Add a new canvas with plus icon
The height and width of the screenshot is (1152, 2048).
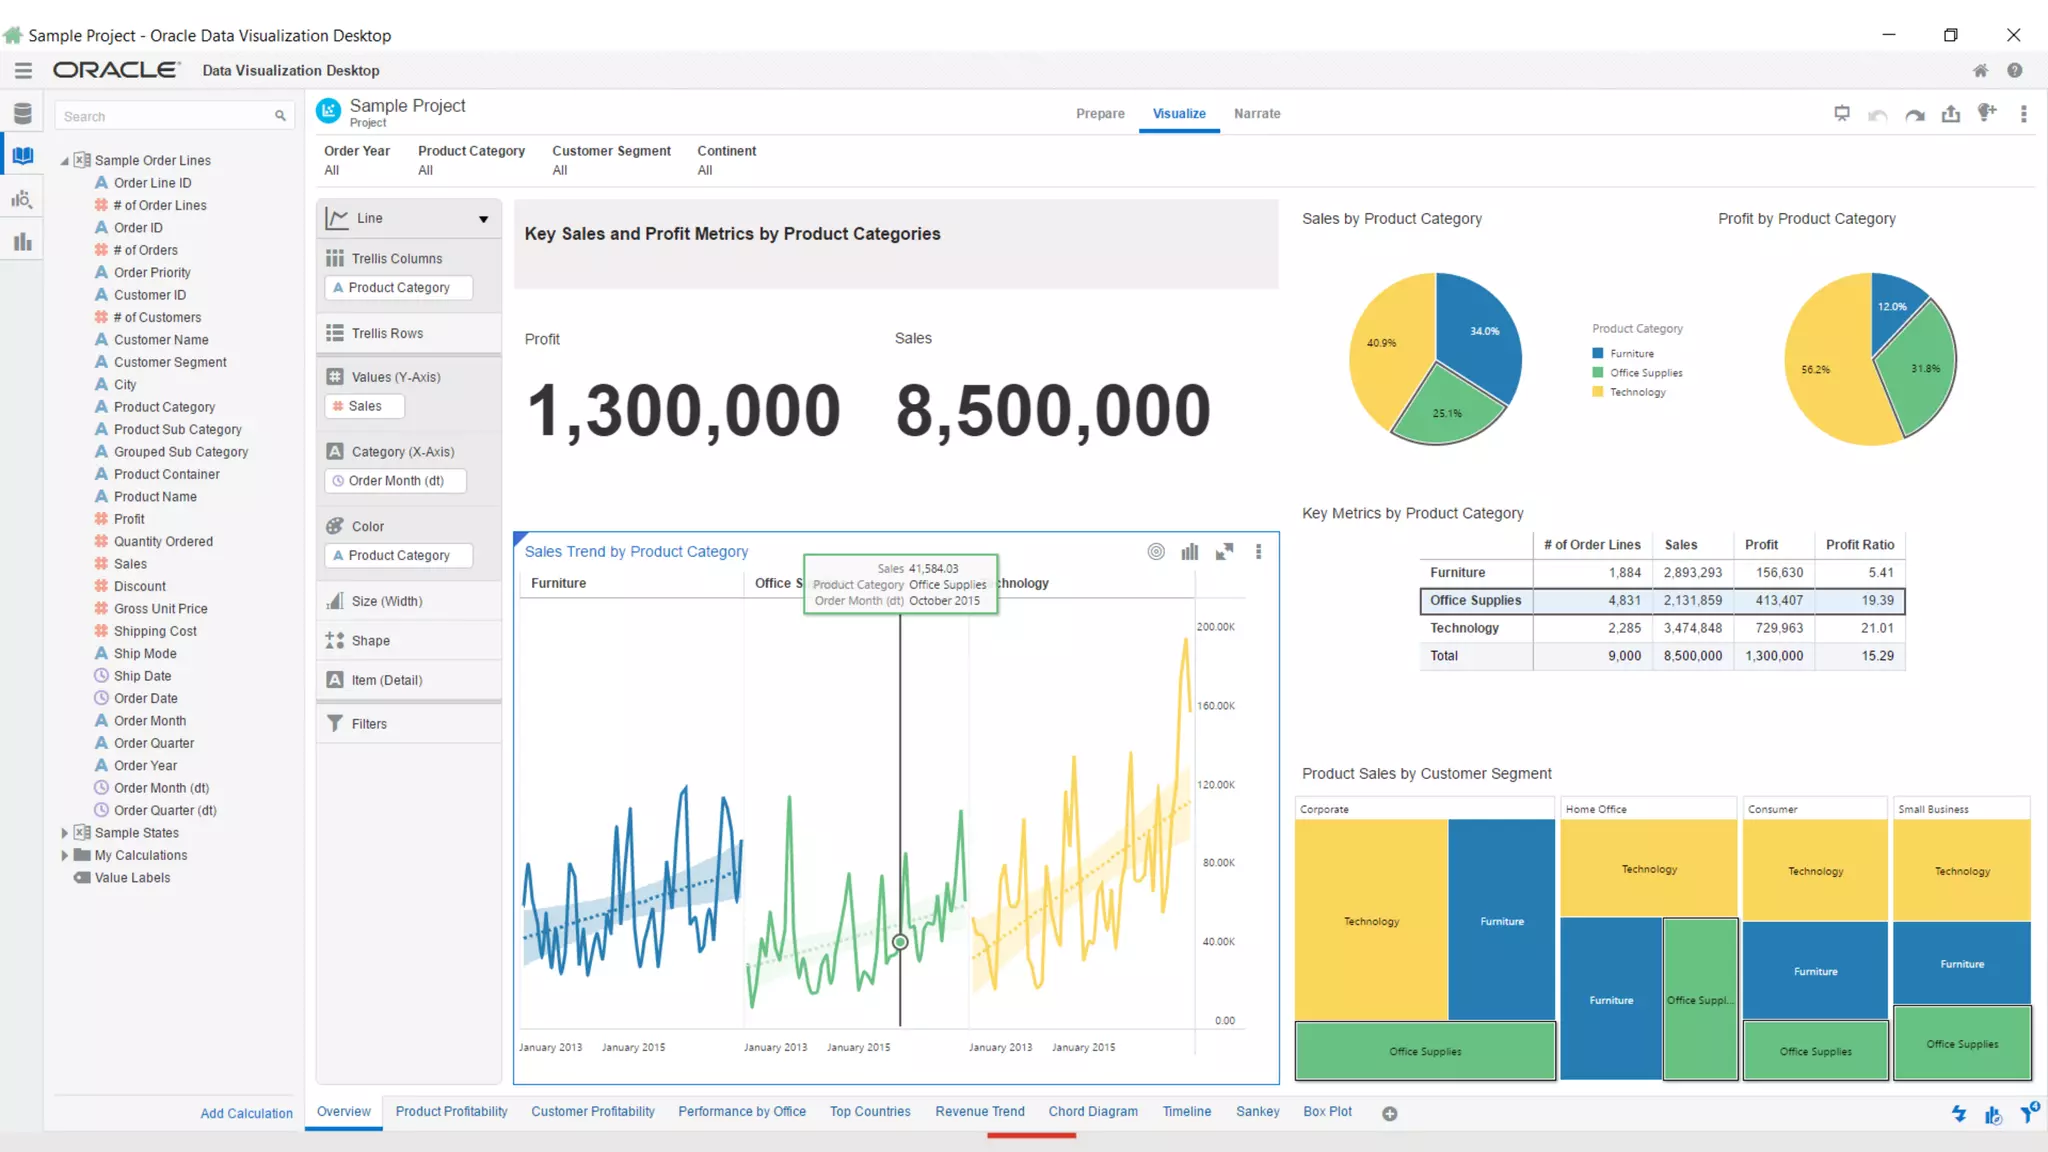coord(1389,1113)
